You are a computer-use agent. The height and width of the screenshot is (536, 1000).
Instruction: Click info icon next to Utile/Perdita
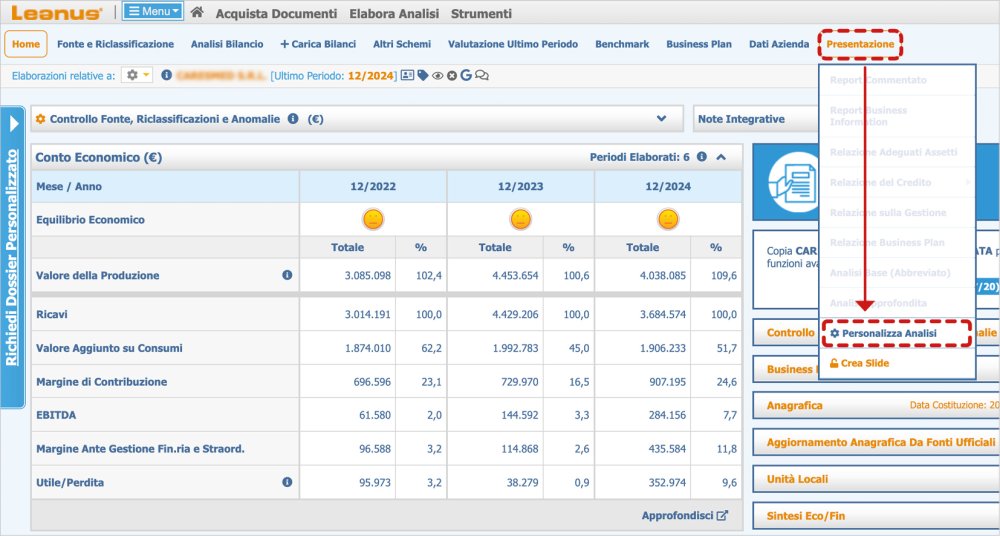tap(287, 482)
